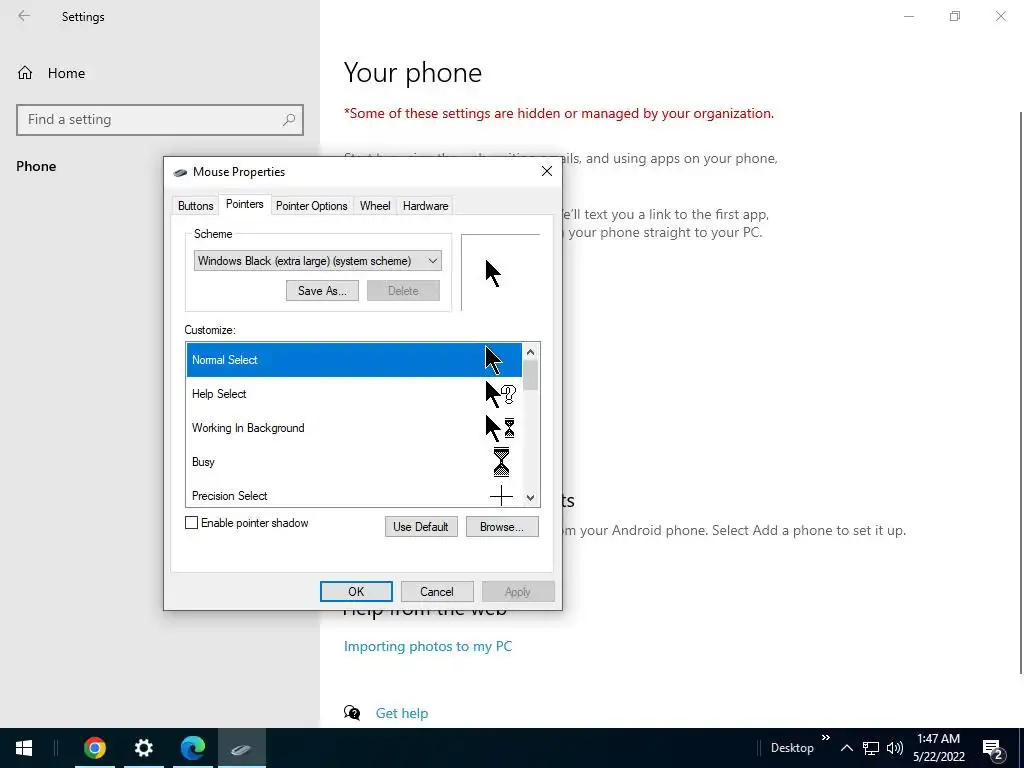Select the Pointers tab

pos(244,204)
